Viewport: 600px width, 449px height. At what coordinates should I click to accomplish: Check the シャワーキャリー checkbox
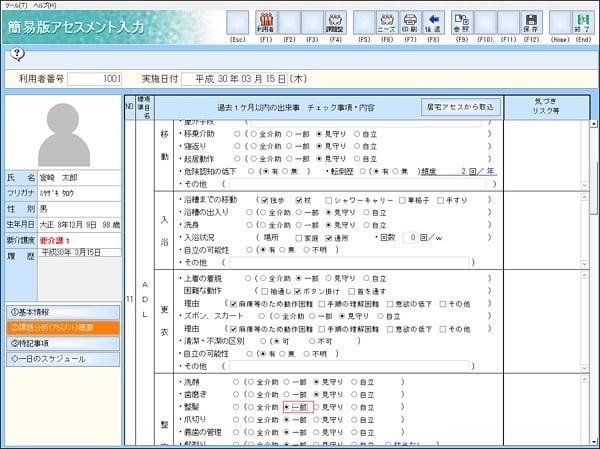click(x=328, y=200)
